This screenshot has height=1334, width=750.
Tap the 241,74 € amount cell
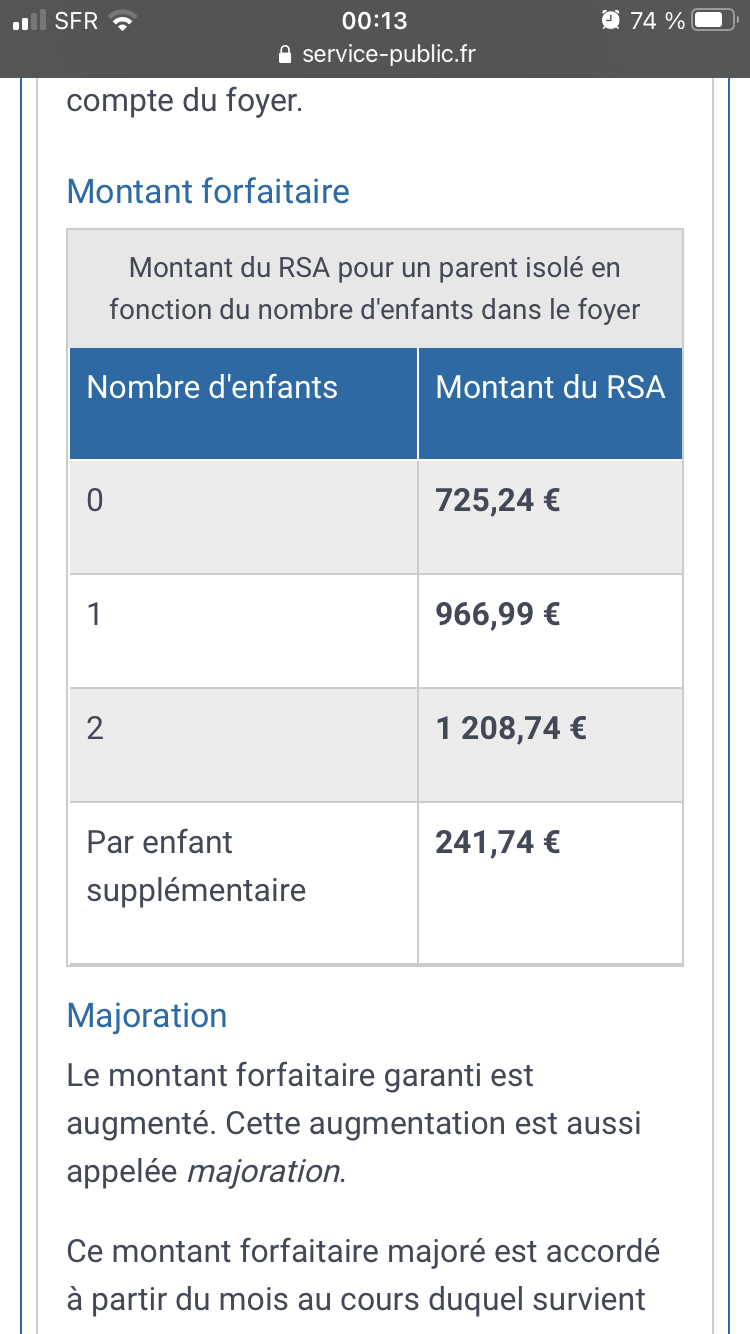[498, 842]
